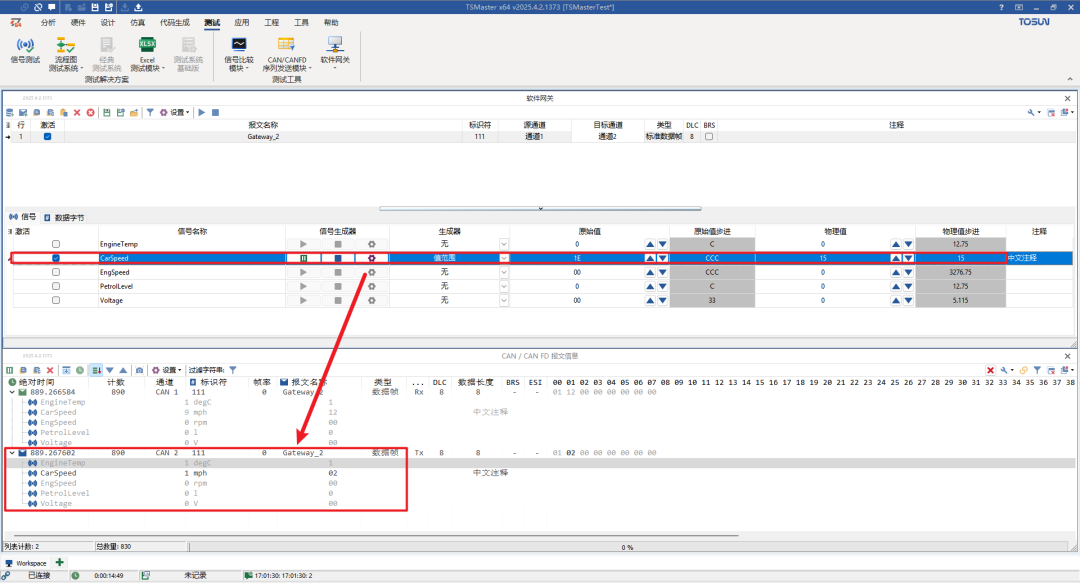Click the camera snapshot icon in the trace toolbar
Screen dimensions: 1080x583
pyautogui.click(x=139, y=370)
